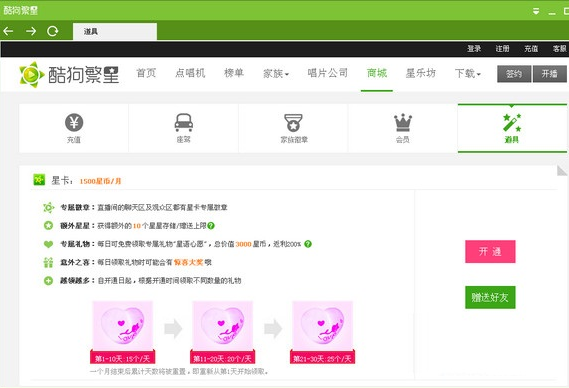This screenshot has width=569, height=388.
Task: Expand the 家族 dropdown menu
Action: [276, 74]
